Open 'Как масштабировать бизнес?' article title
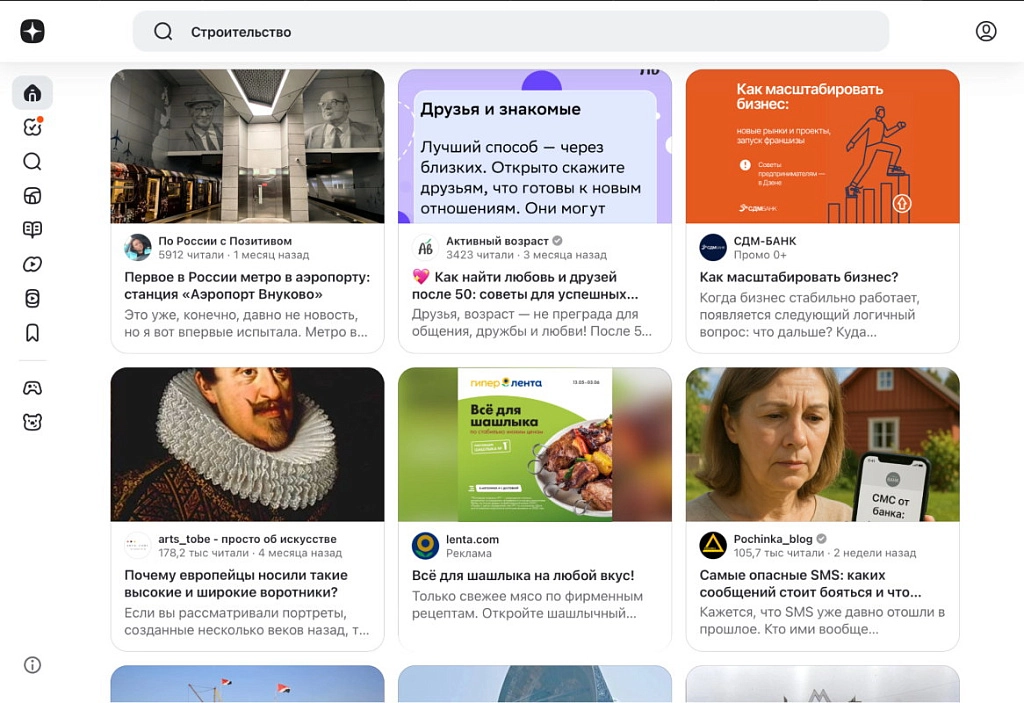1024x703 pixels. pyautogui.click(x=798, y=277)
